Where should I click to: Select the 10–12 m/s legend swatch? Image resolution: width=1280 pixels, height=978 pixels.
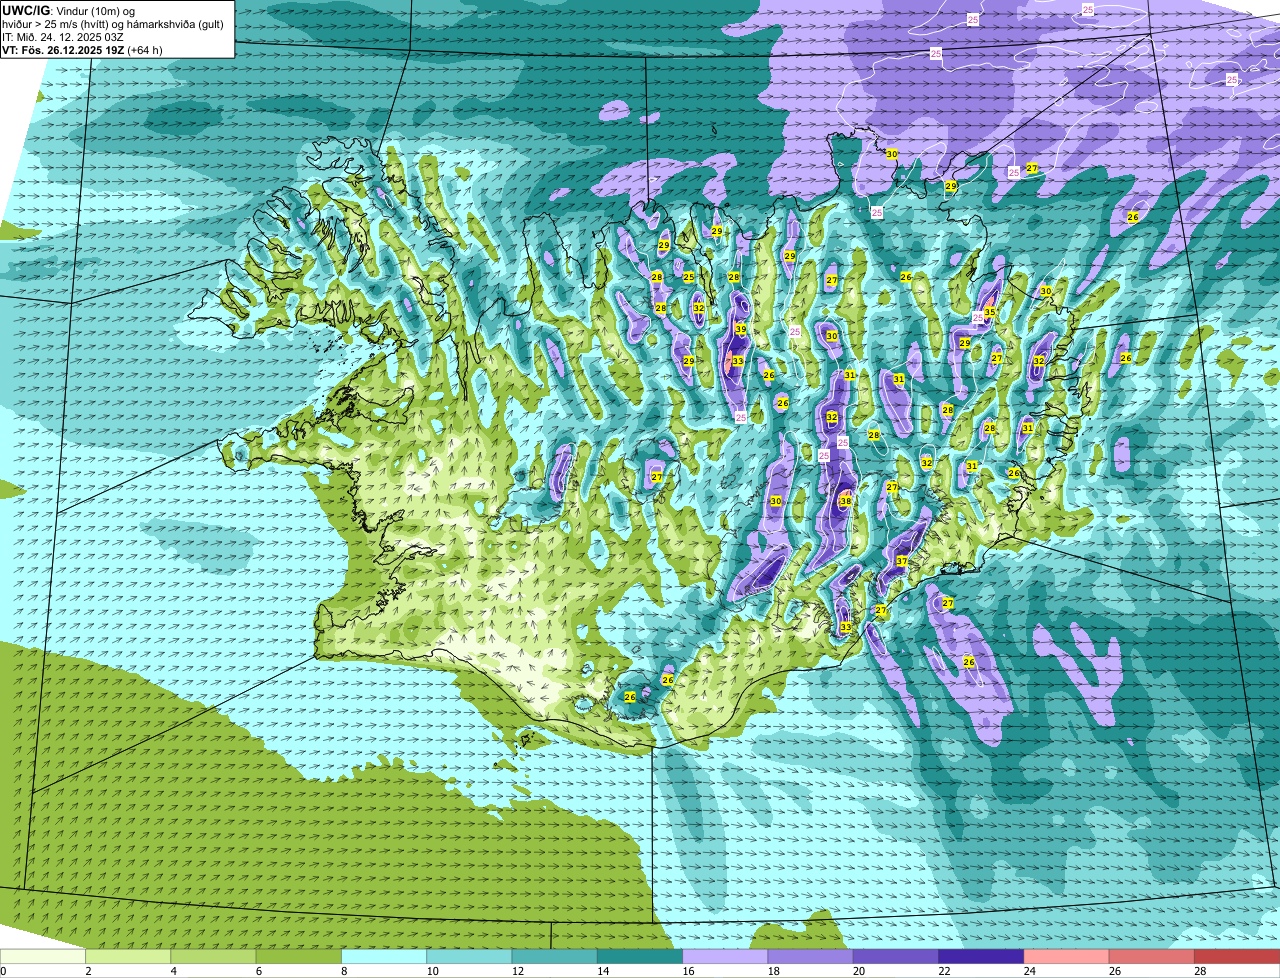click(469, 957)
